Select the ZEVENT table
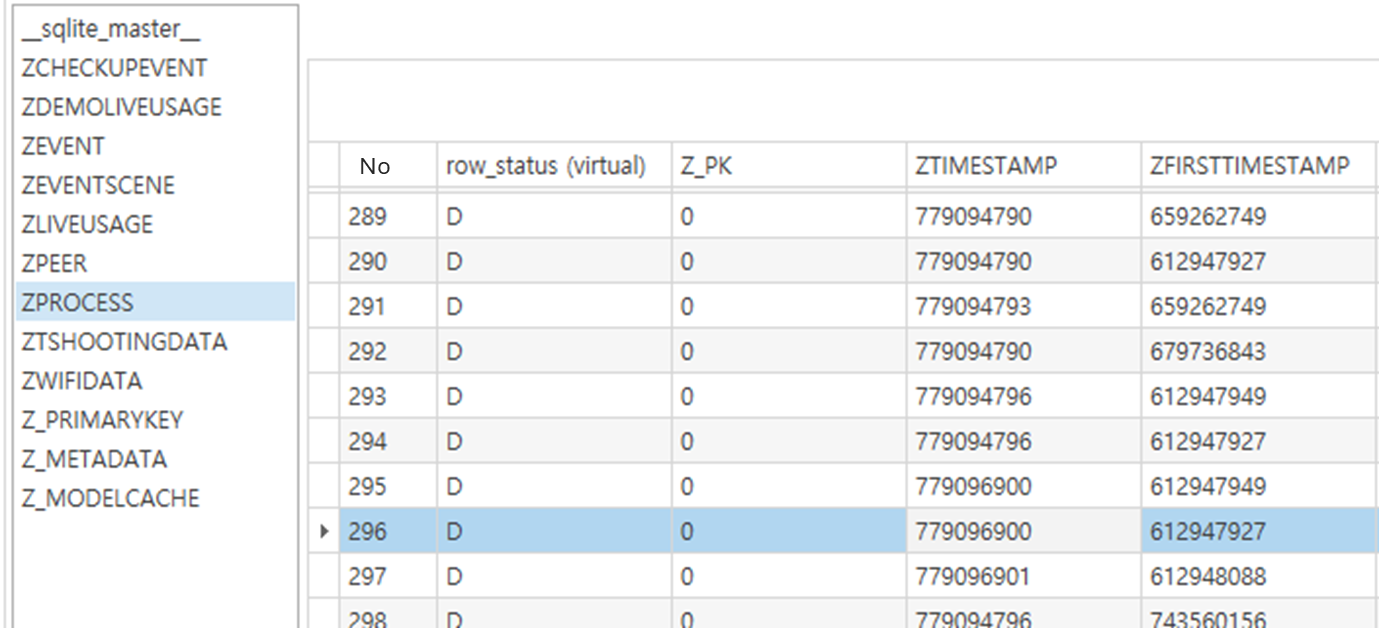This screenshot has height=628, width=1379. pyautogui.click(x=63, y=147)
